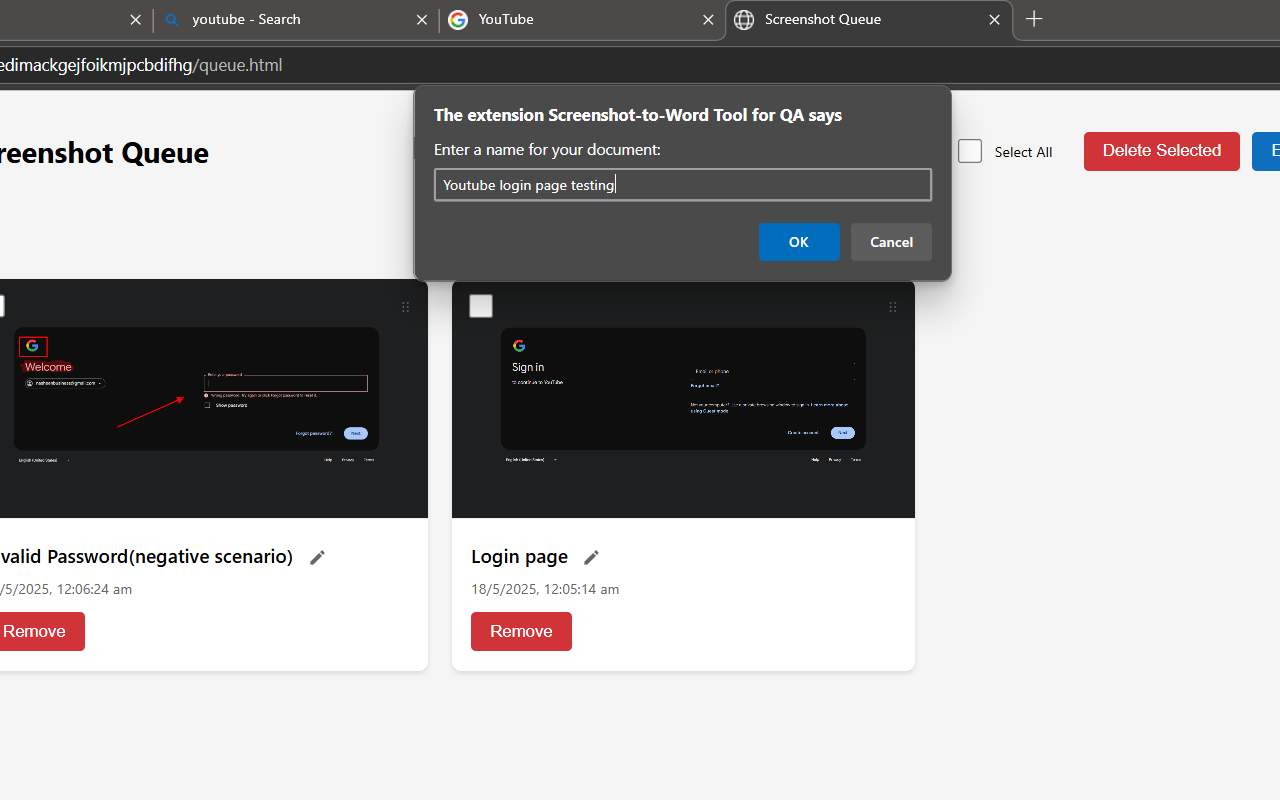Click the Login page title text
Screen dimensions: 1280x800
(520, 557)
